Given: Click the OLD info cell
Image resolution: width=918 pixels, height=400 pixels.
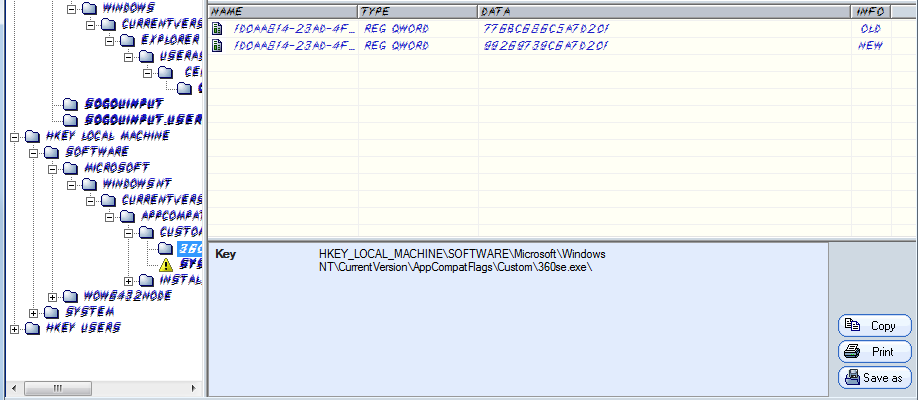Looking at the screenshot, I should [x=871, y=28].
